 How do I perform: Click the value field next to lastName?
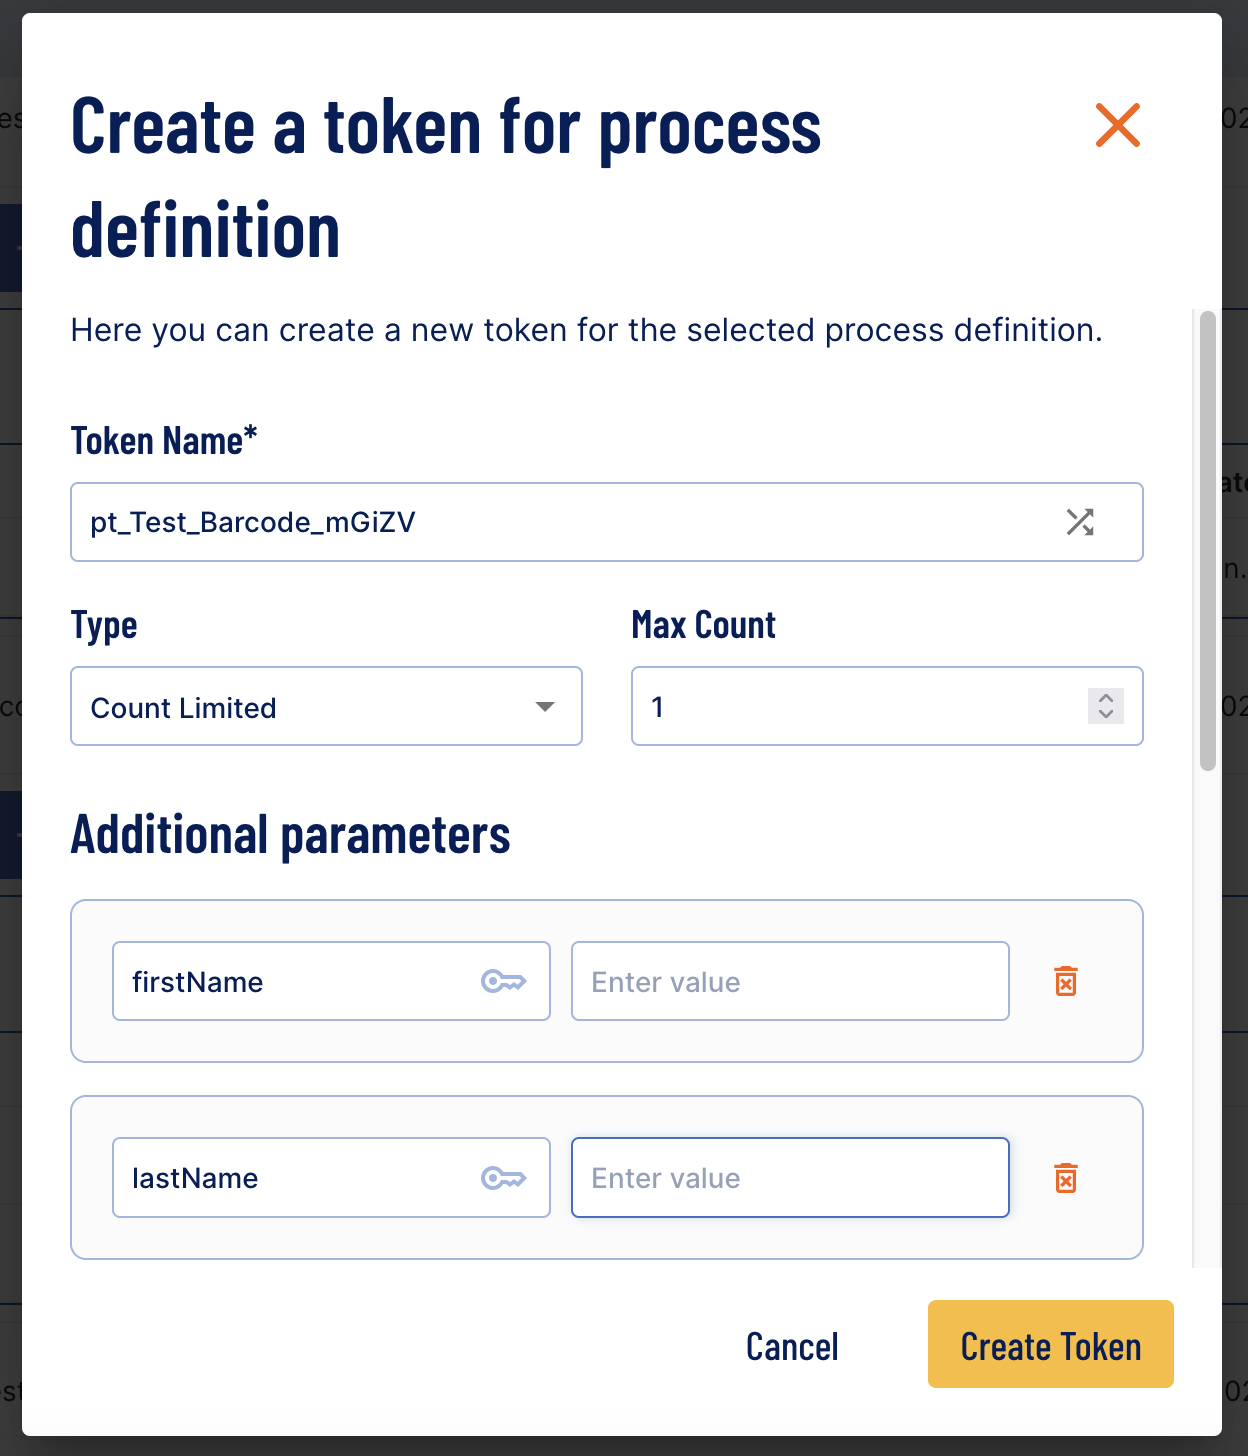click(x=790, y=1178)
